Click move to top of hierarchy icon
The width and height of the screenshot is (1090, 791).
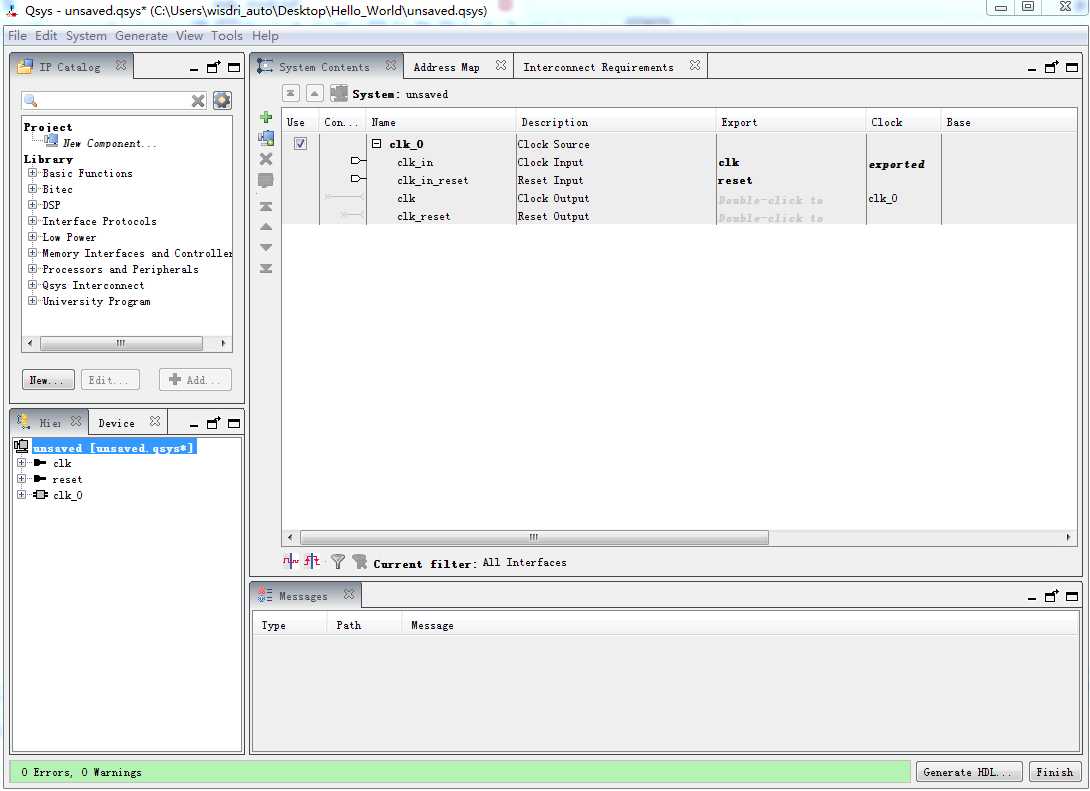tap(291, 93)
